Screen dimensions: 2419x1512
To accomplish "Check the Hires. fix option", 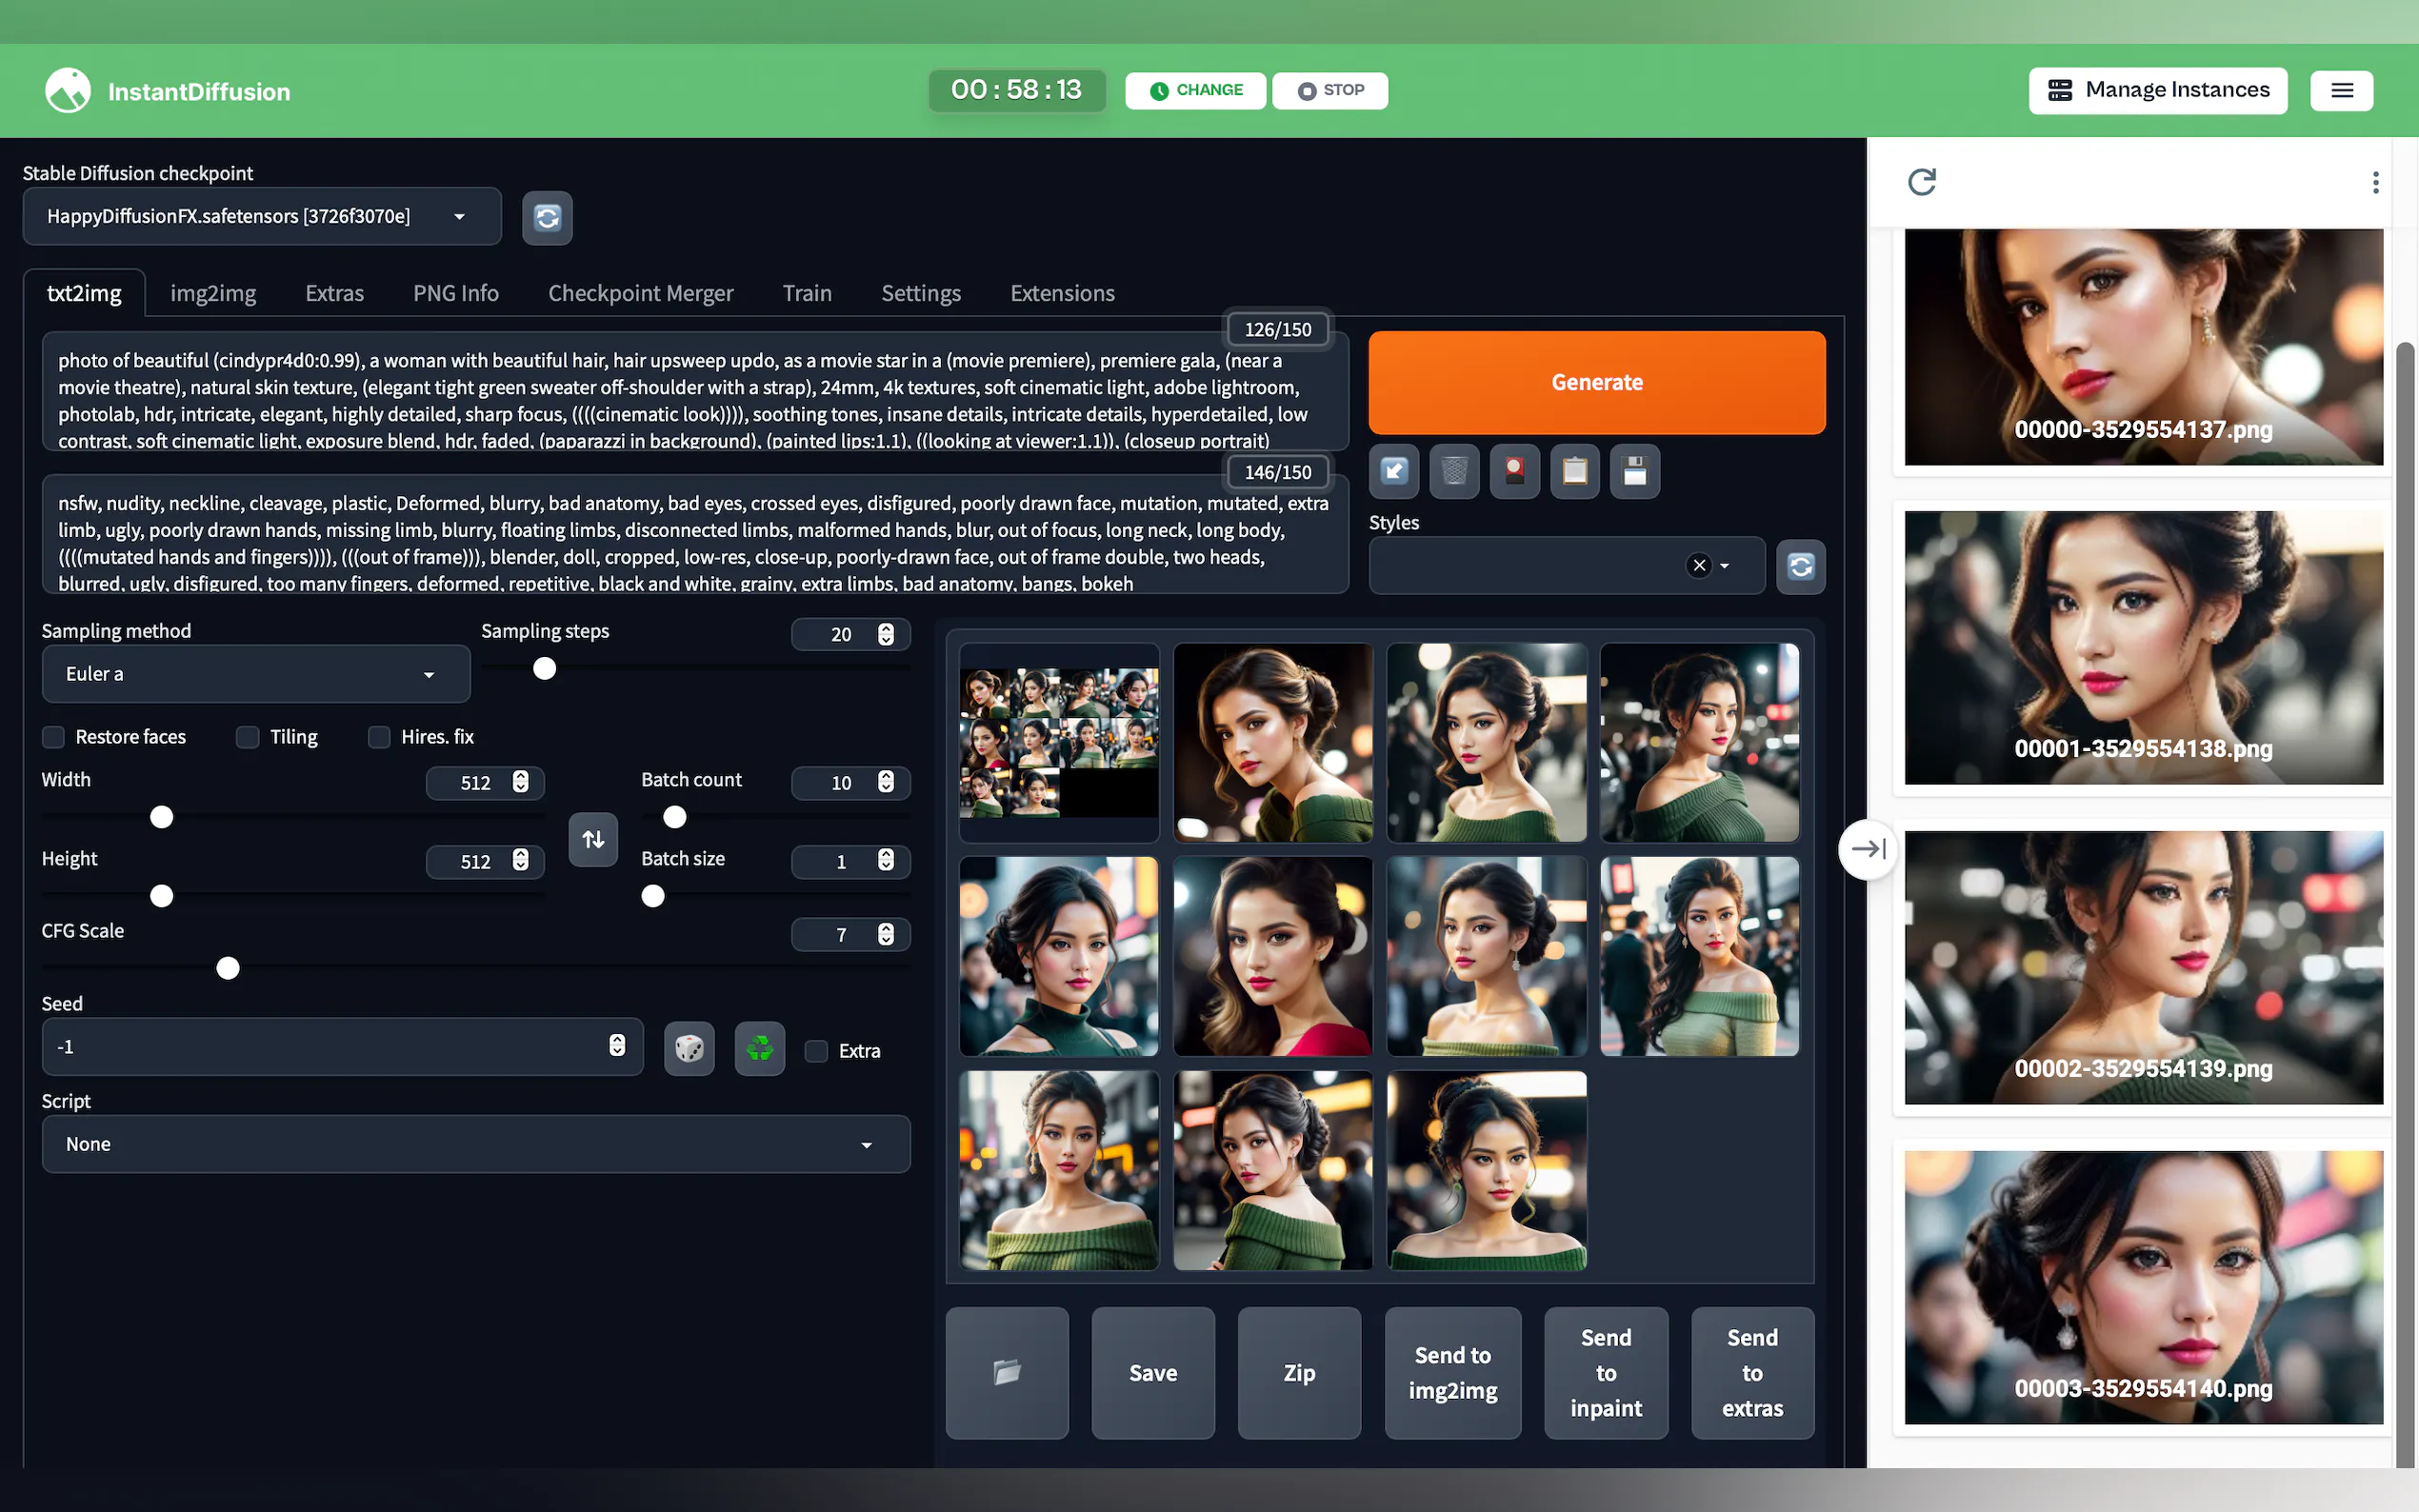I will pos(379,737).
